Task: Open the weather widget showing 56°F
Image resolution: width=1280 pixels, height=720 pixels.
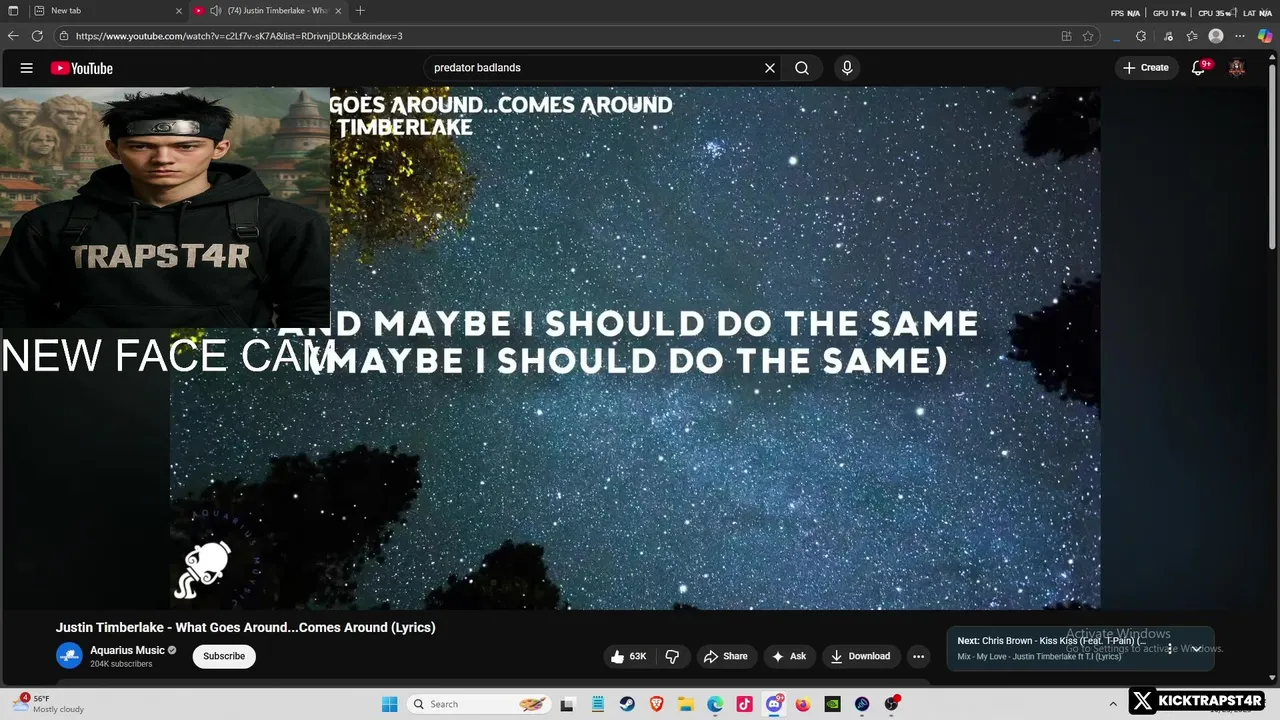Action: [x=50, y=704]
